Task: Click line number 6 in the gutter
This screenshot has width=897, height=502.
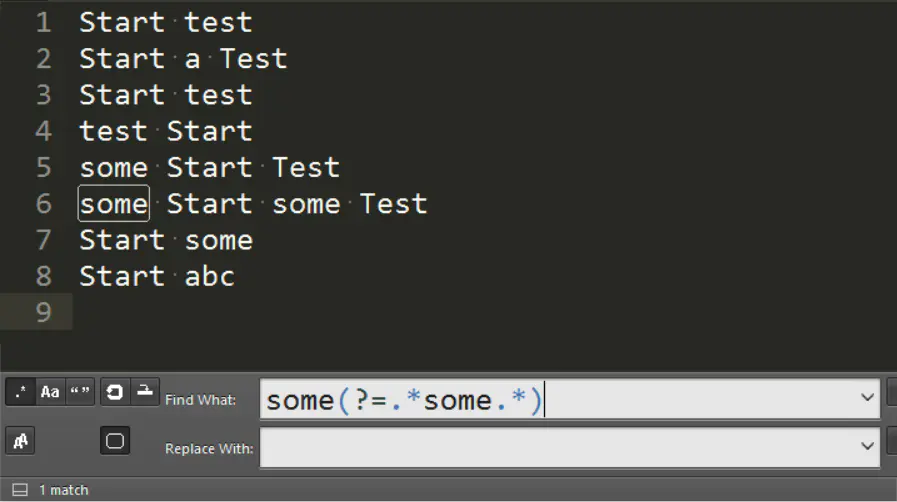Action: [x=43, y=204]
